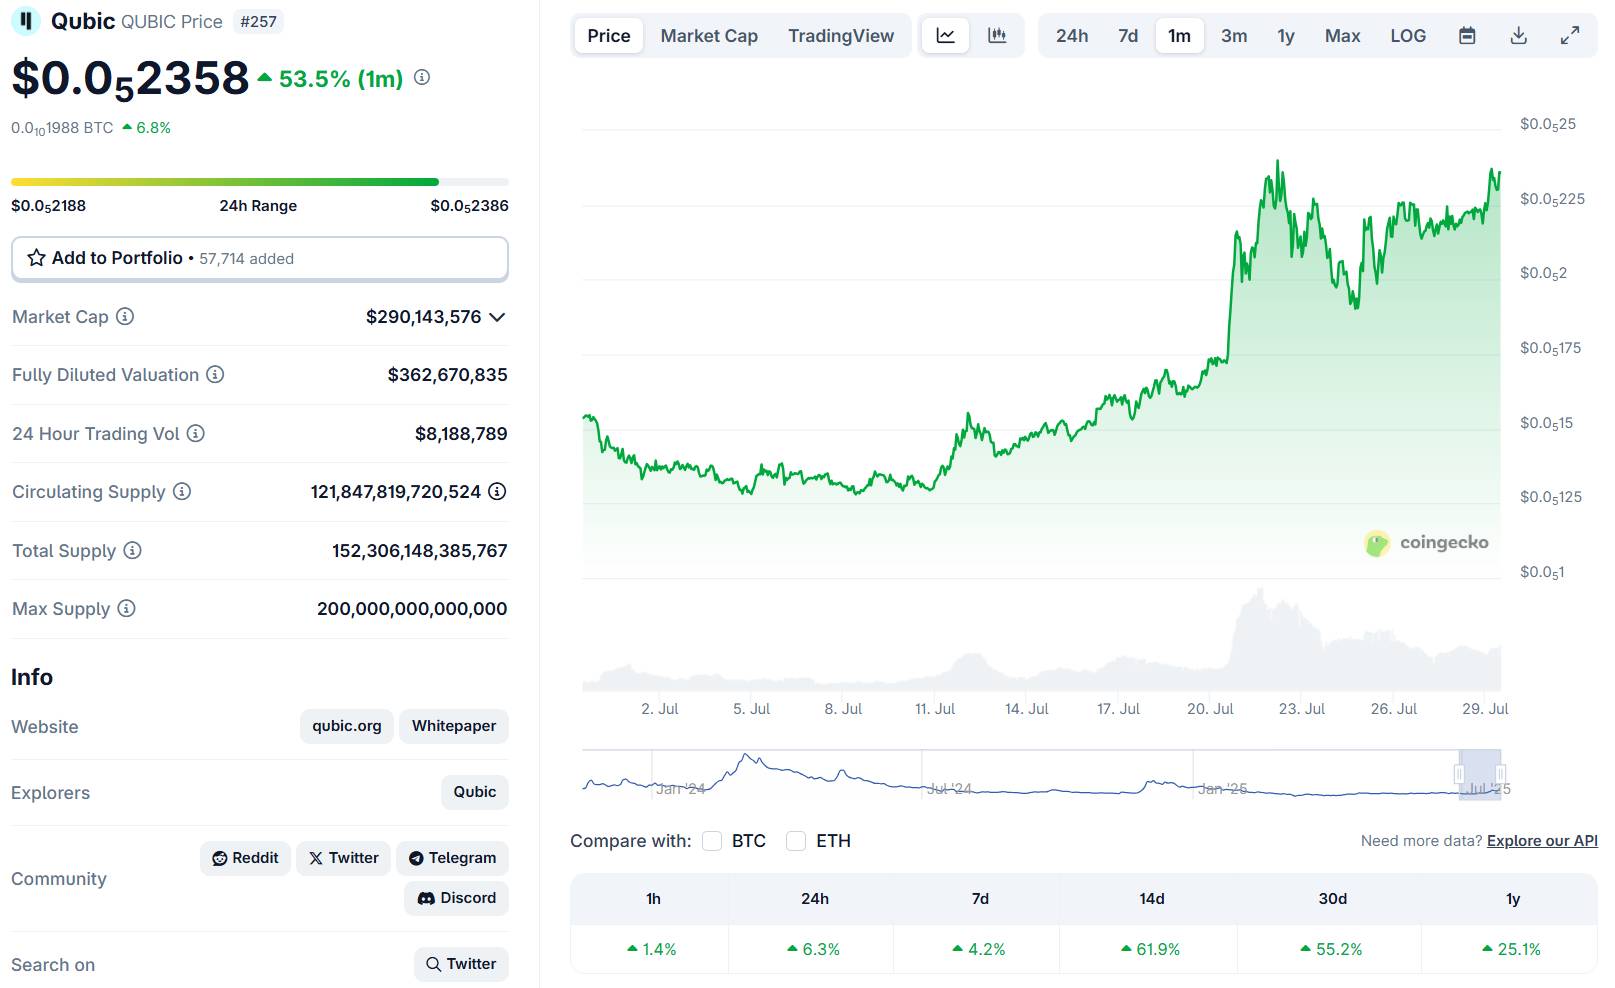This screenshot has width=1615, height=988.
Task: Set chart range to 1y
Action: 1286,36
